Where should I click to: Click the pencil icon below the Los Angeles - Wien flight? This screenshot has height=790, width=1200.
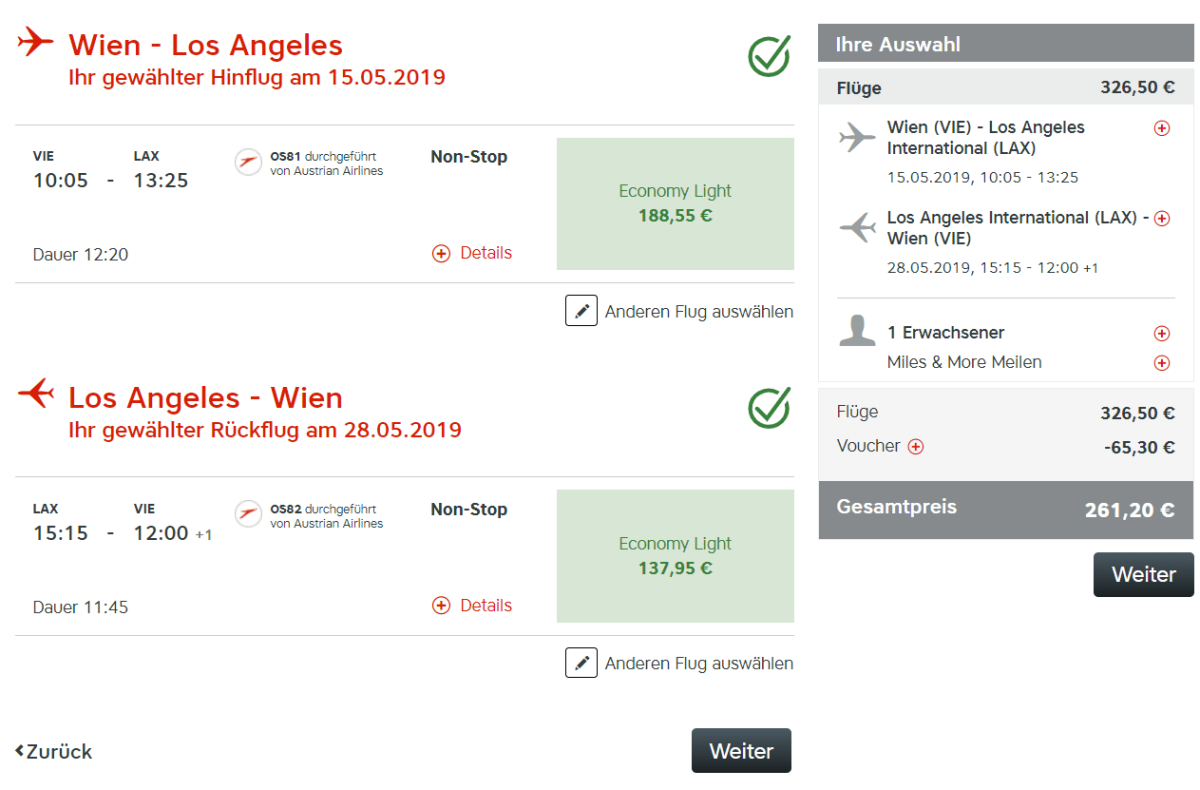coord(581,663)
